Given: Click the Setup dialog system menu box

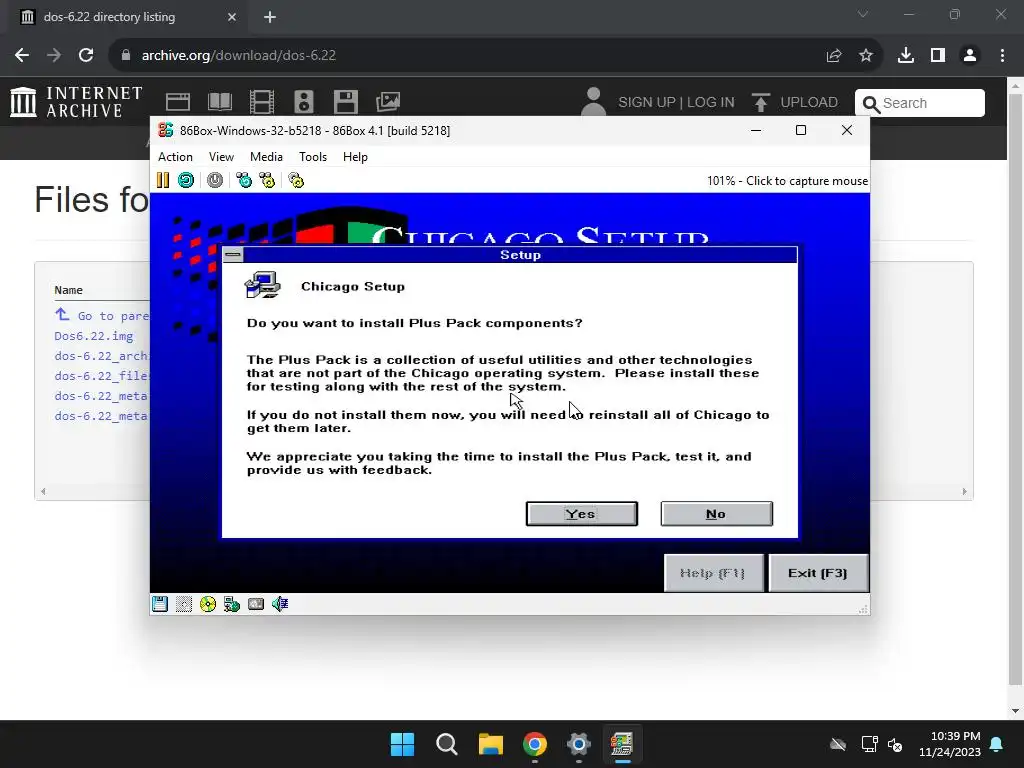Looking at the screenshot, I should [232, 255].
